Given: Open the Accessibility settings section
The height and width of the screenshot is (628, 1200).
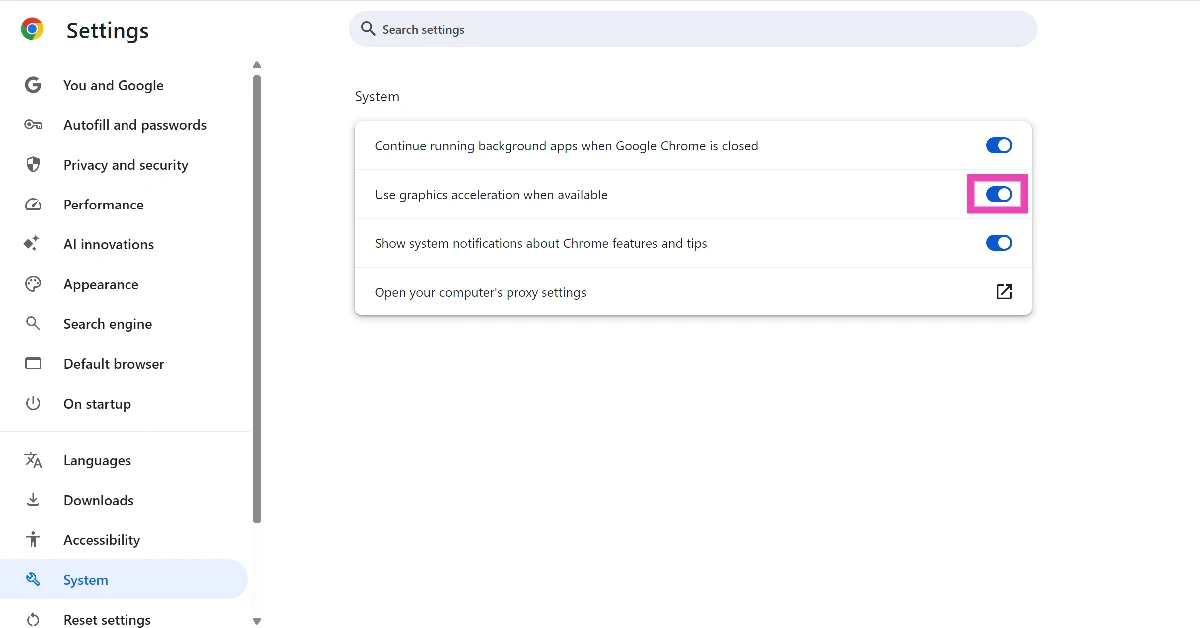Looking at the screenshot, I should coord(100,540).
